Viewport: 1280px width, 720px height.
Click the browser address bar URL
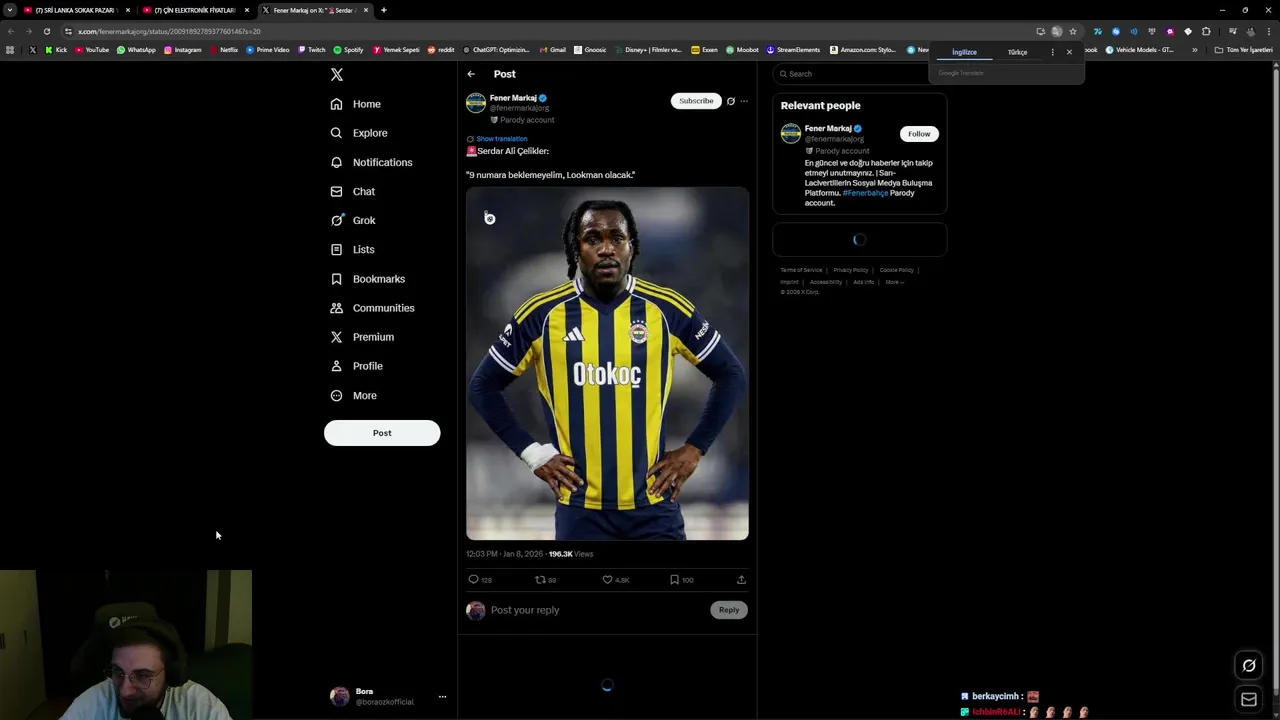(170, 31)
